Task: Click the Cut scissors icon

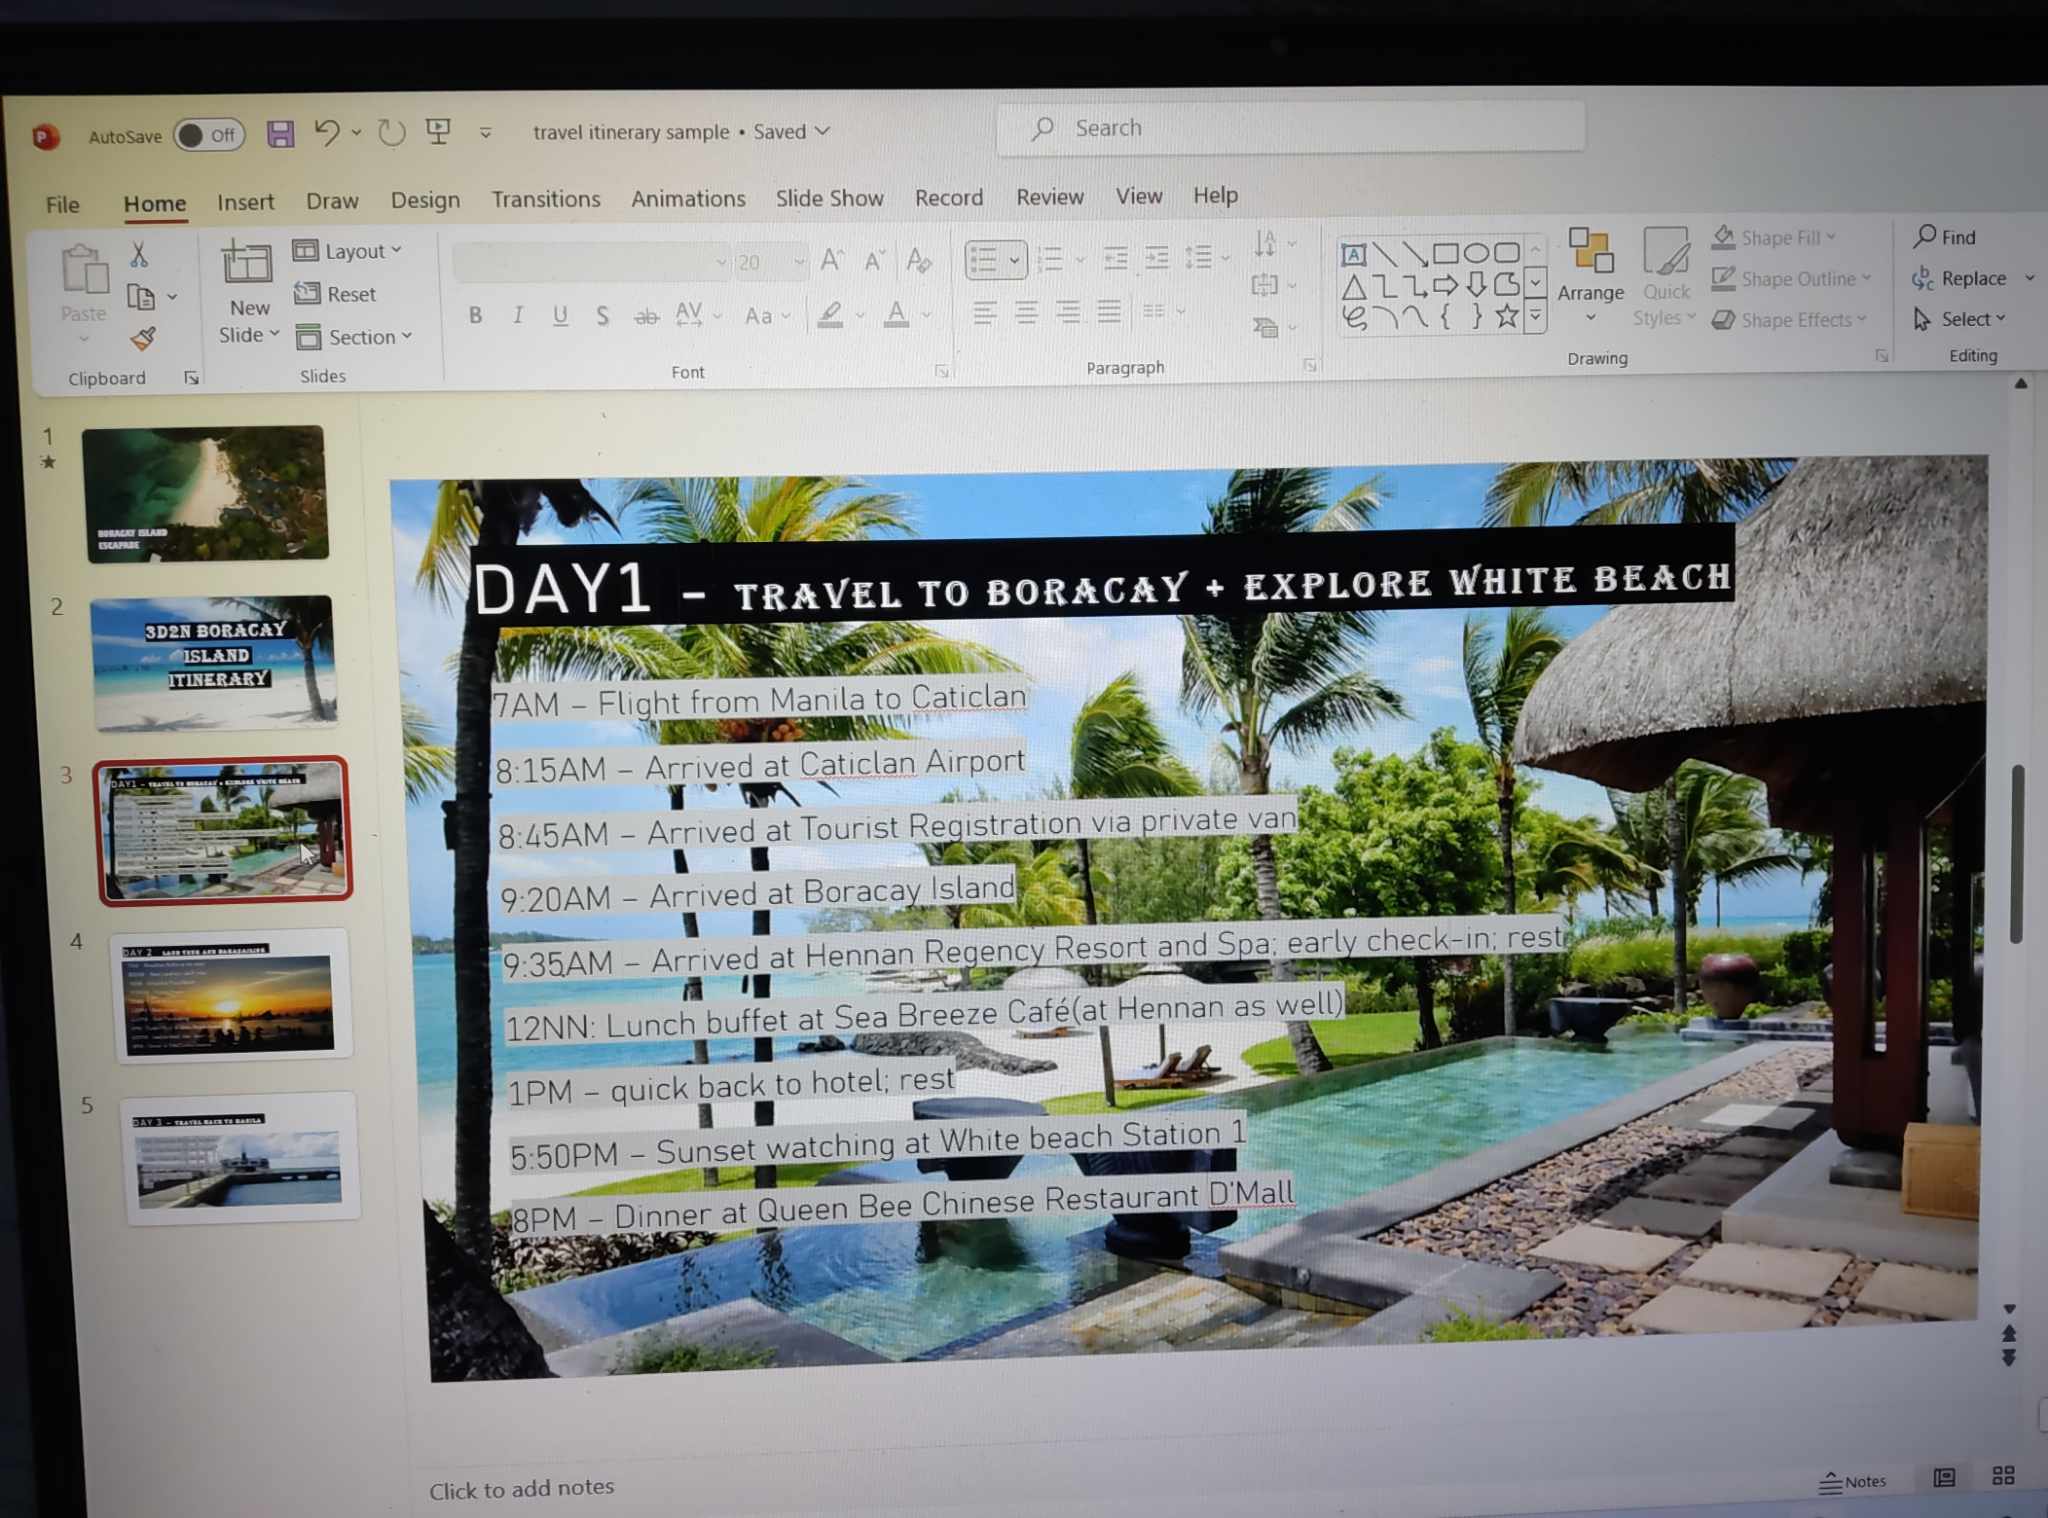Action: 139,255
